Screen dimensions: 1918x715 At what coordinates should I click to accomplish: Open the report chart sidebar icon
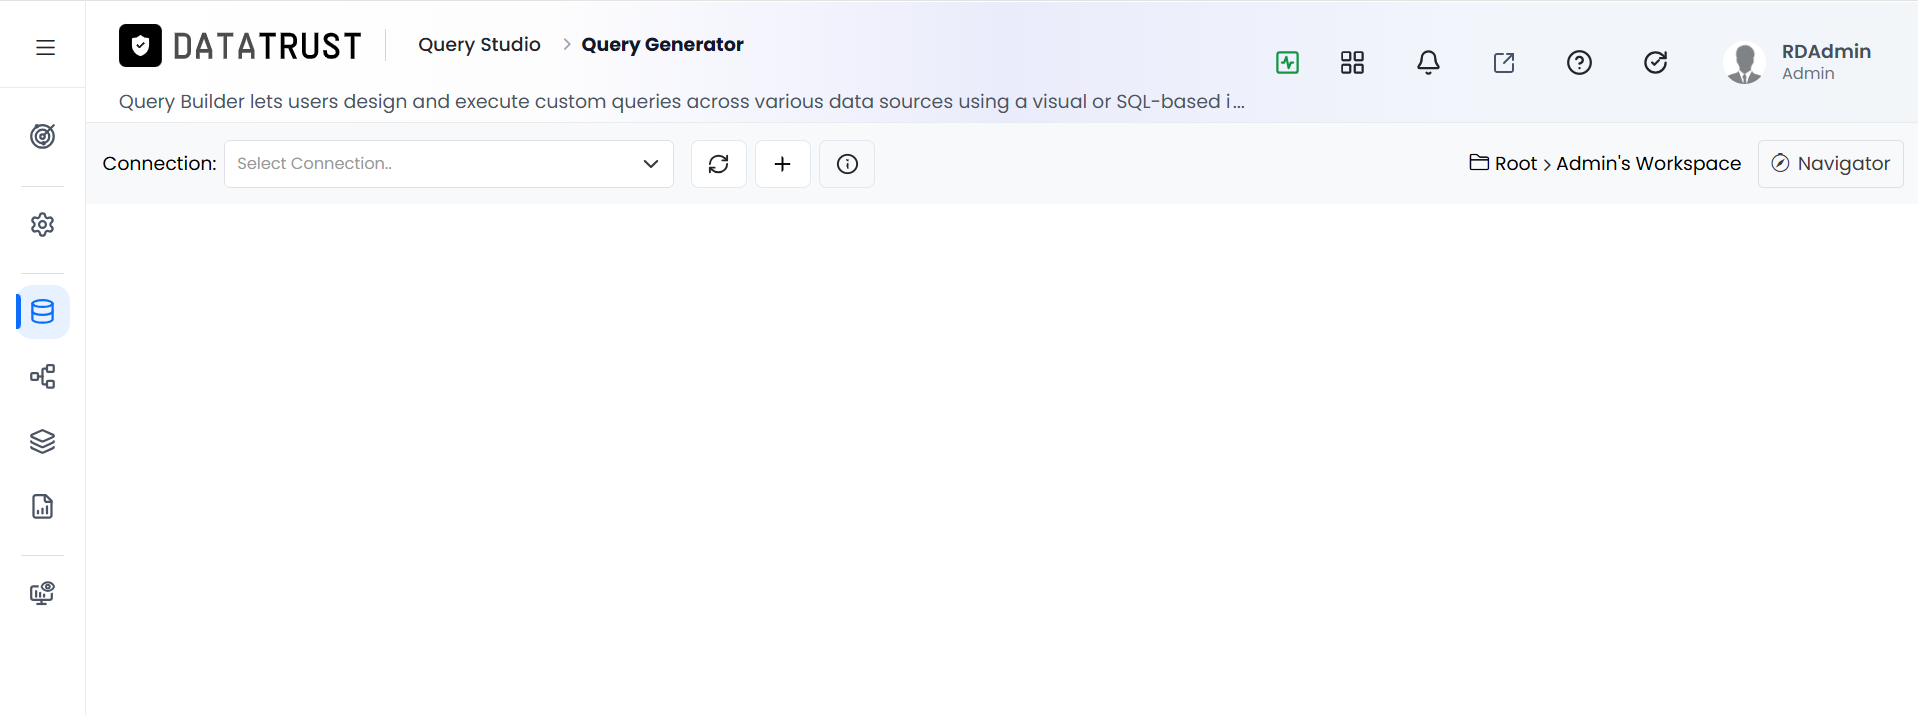coord(42,506)
